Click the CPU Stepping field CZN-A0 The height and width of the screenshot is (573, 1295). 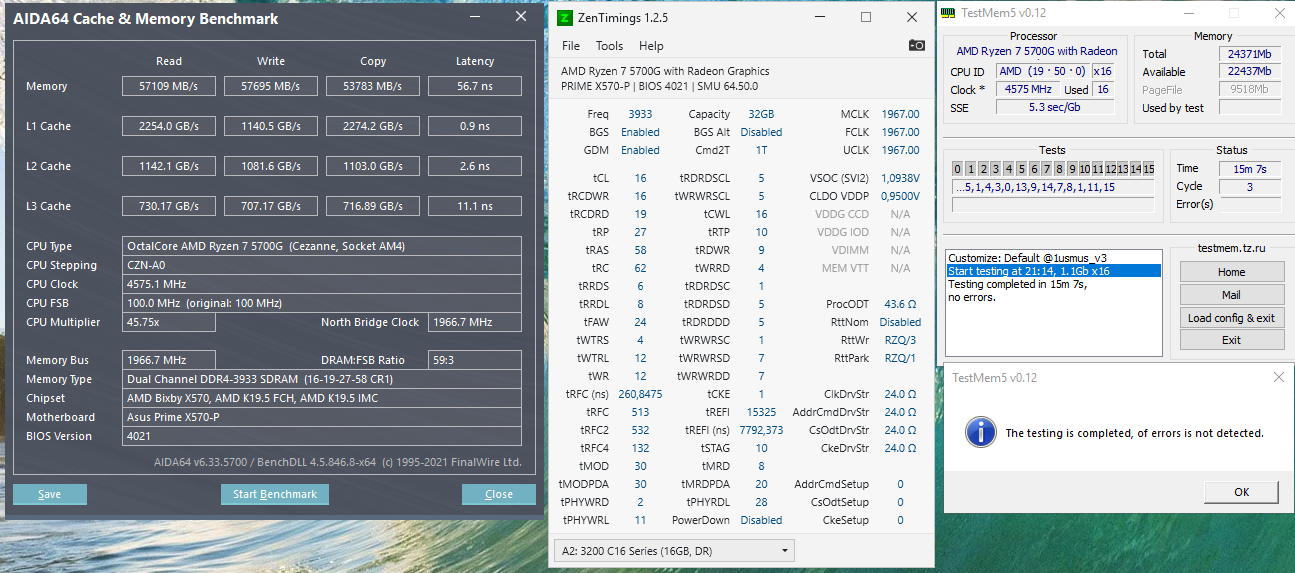pos(322,265)
